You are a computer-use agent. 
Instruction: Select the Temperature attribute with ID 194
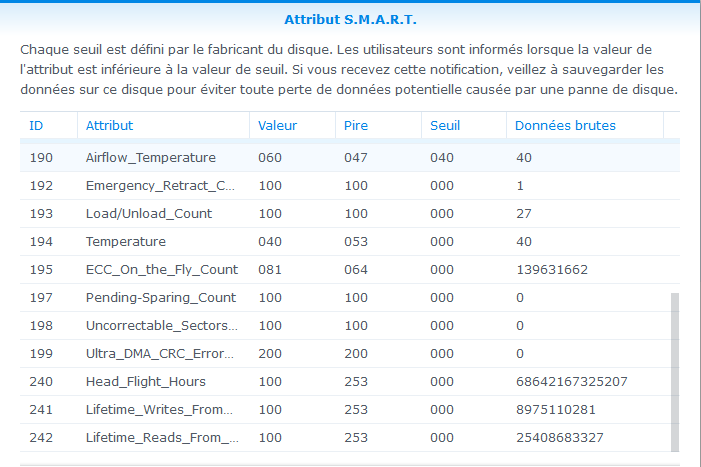point(350,242)
